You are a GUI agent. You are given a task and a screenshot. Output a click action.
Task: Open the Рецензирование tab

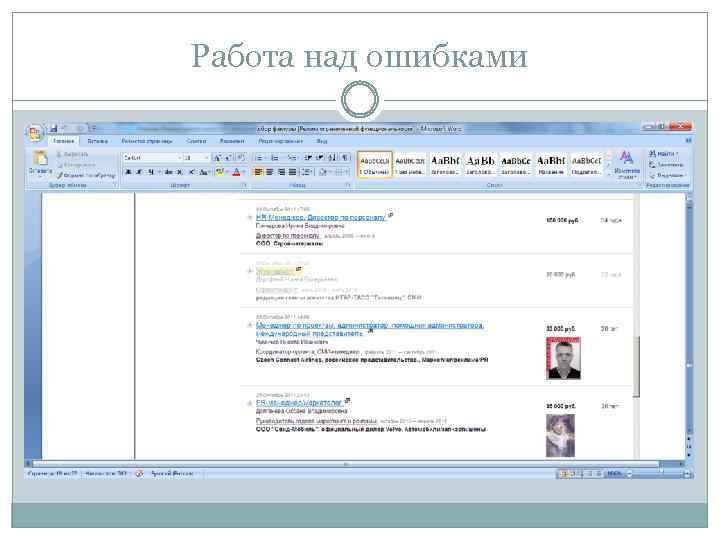(x=281, y=141)
